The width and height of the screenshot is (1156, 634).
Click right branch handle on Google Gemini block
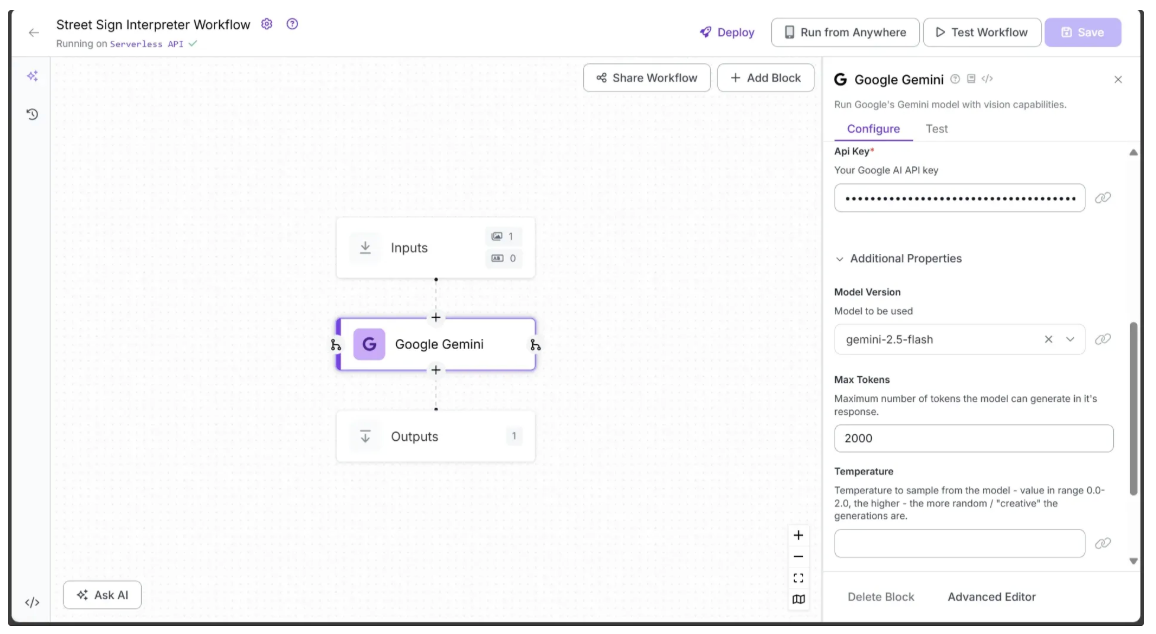point(535,344)
